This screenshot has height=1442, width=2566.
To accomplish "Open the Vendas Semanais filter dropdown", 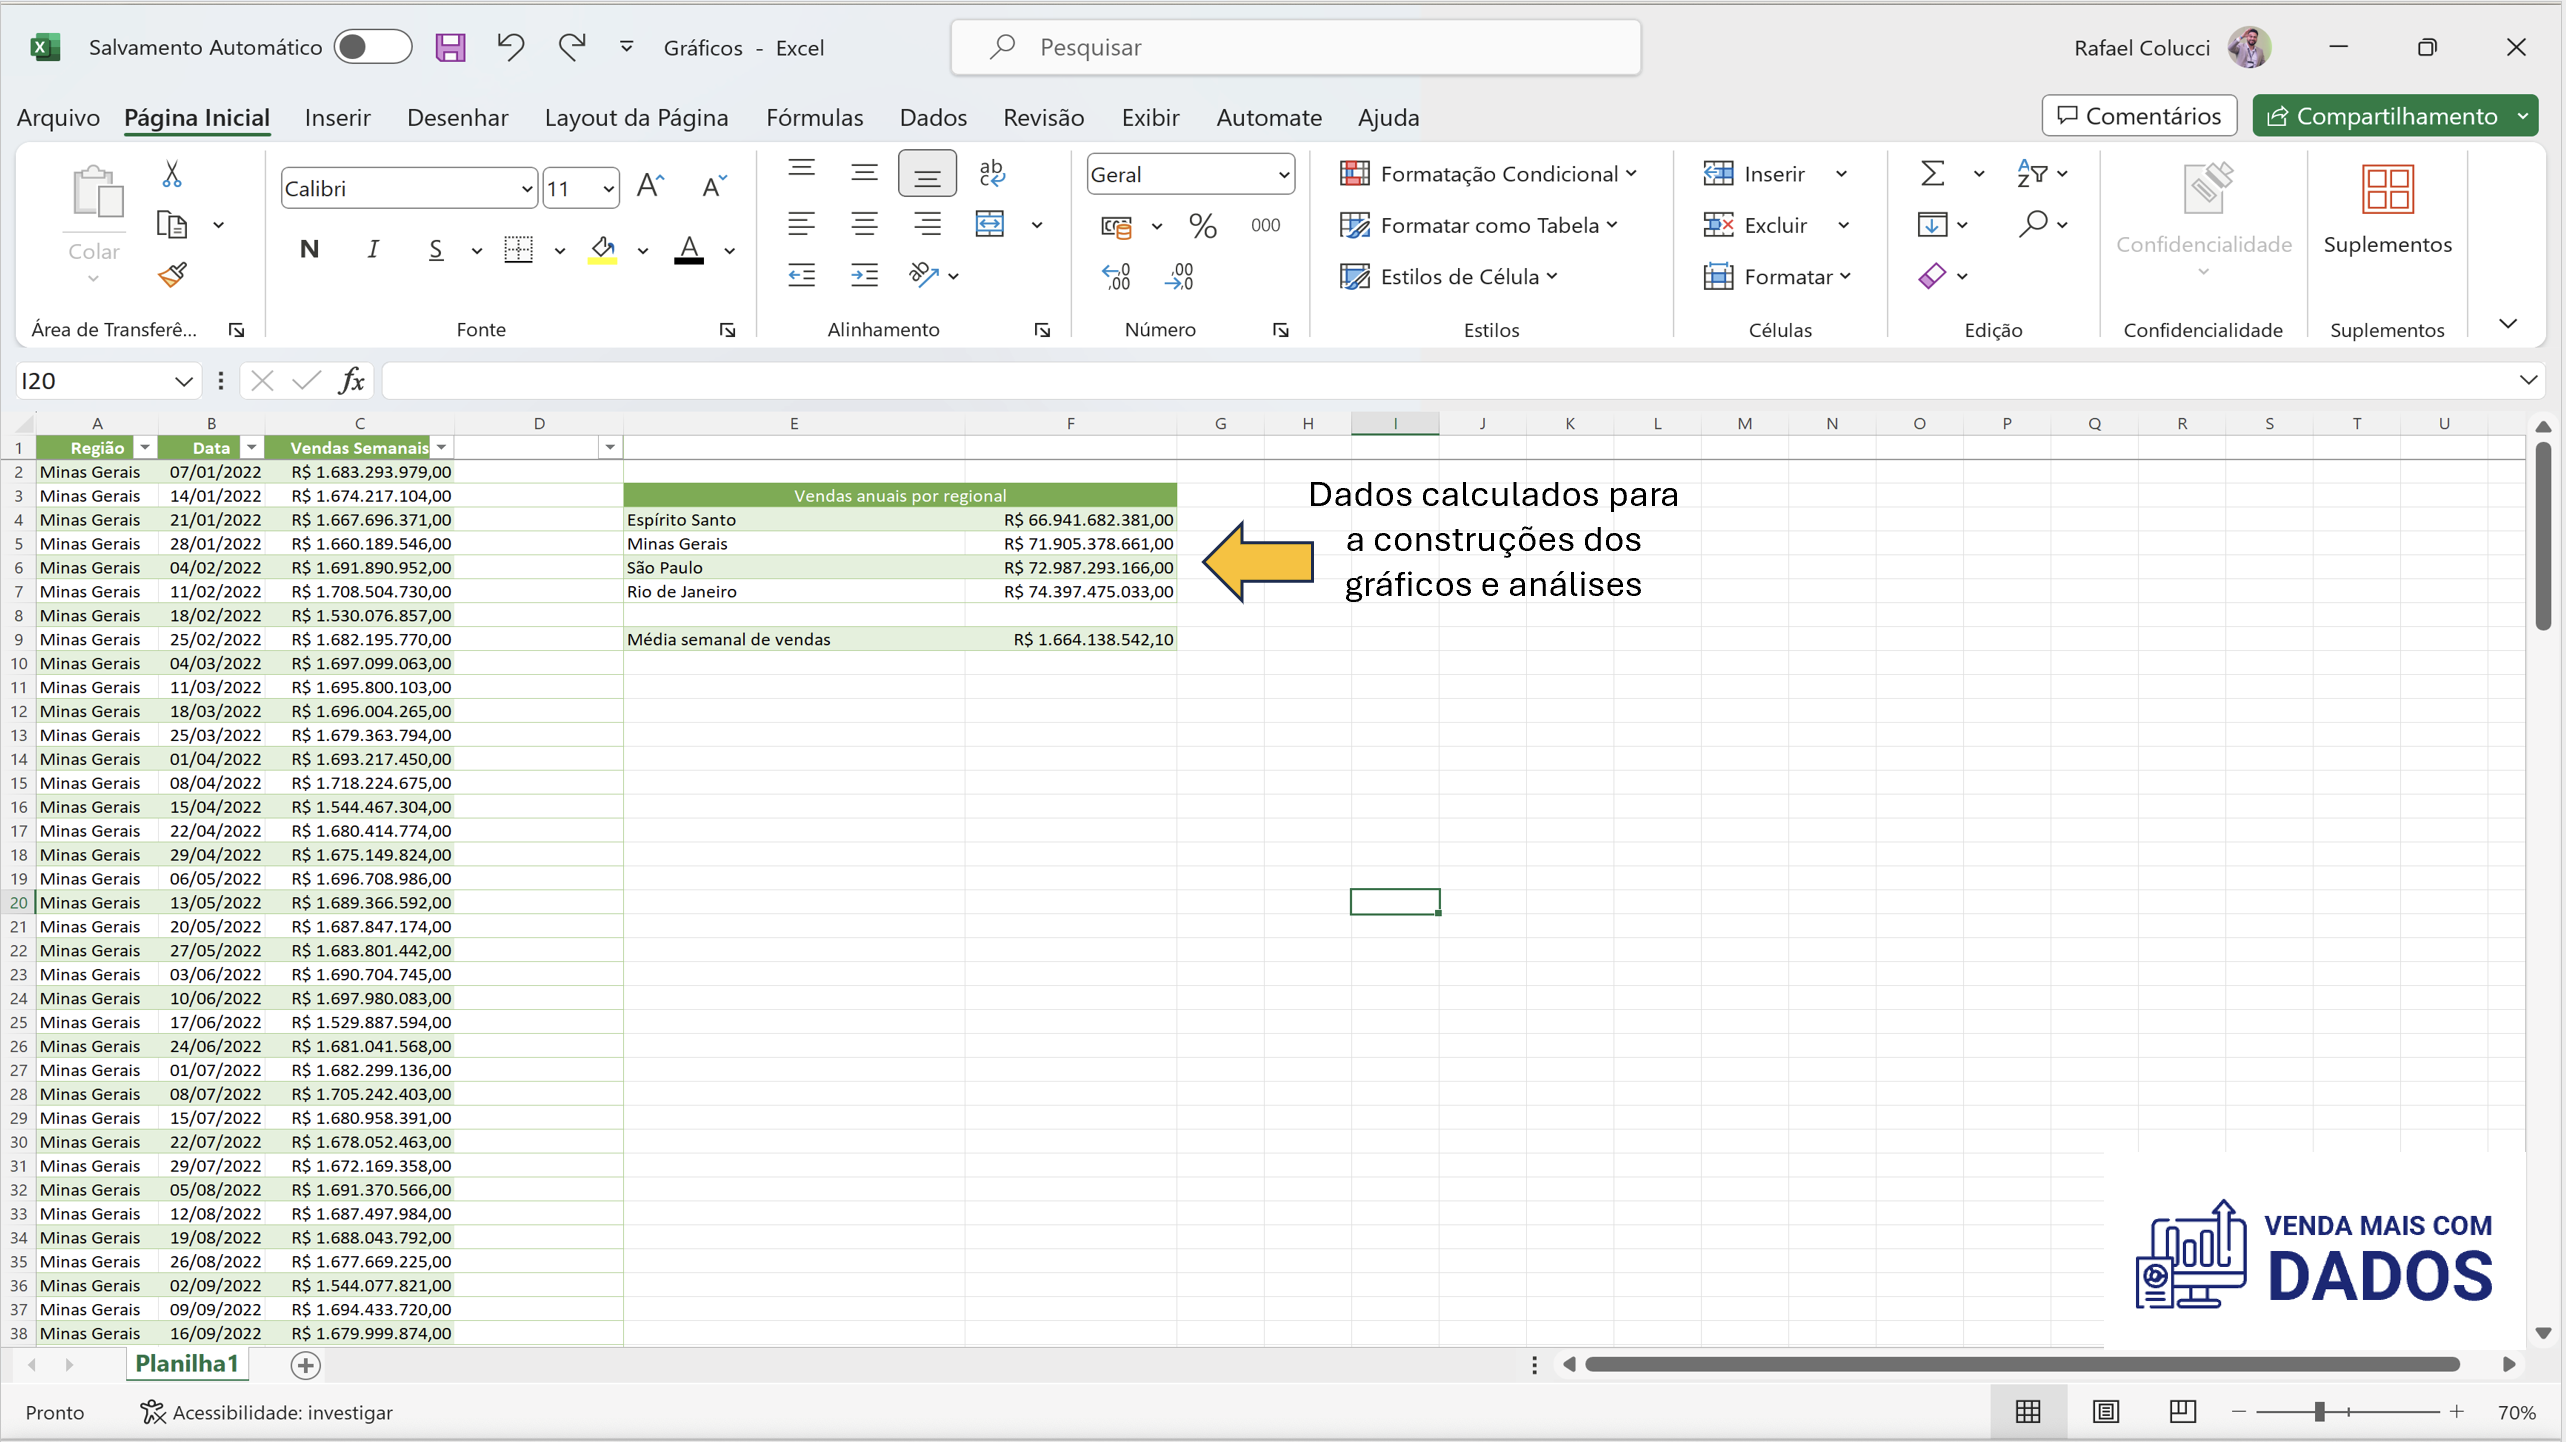I will (442, 447).
